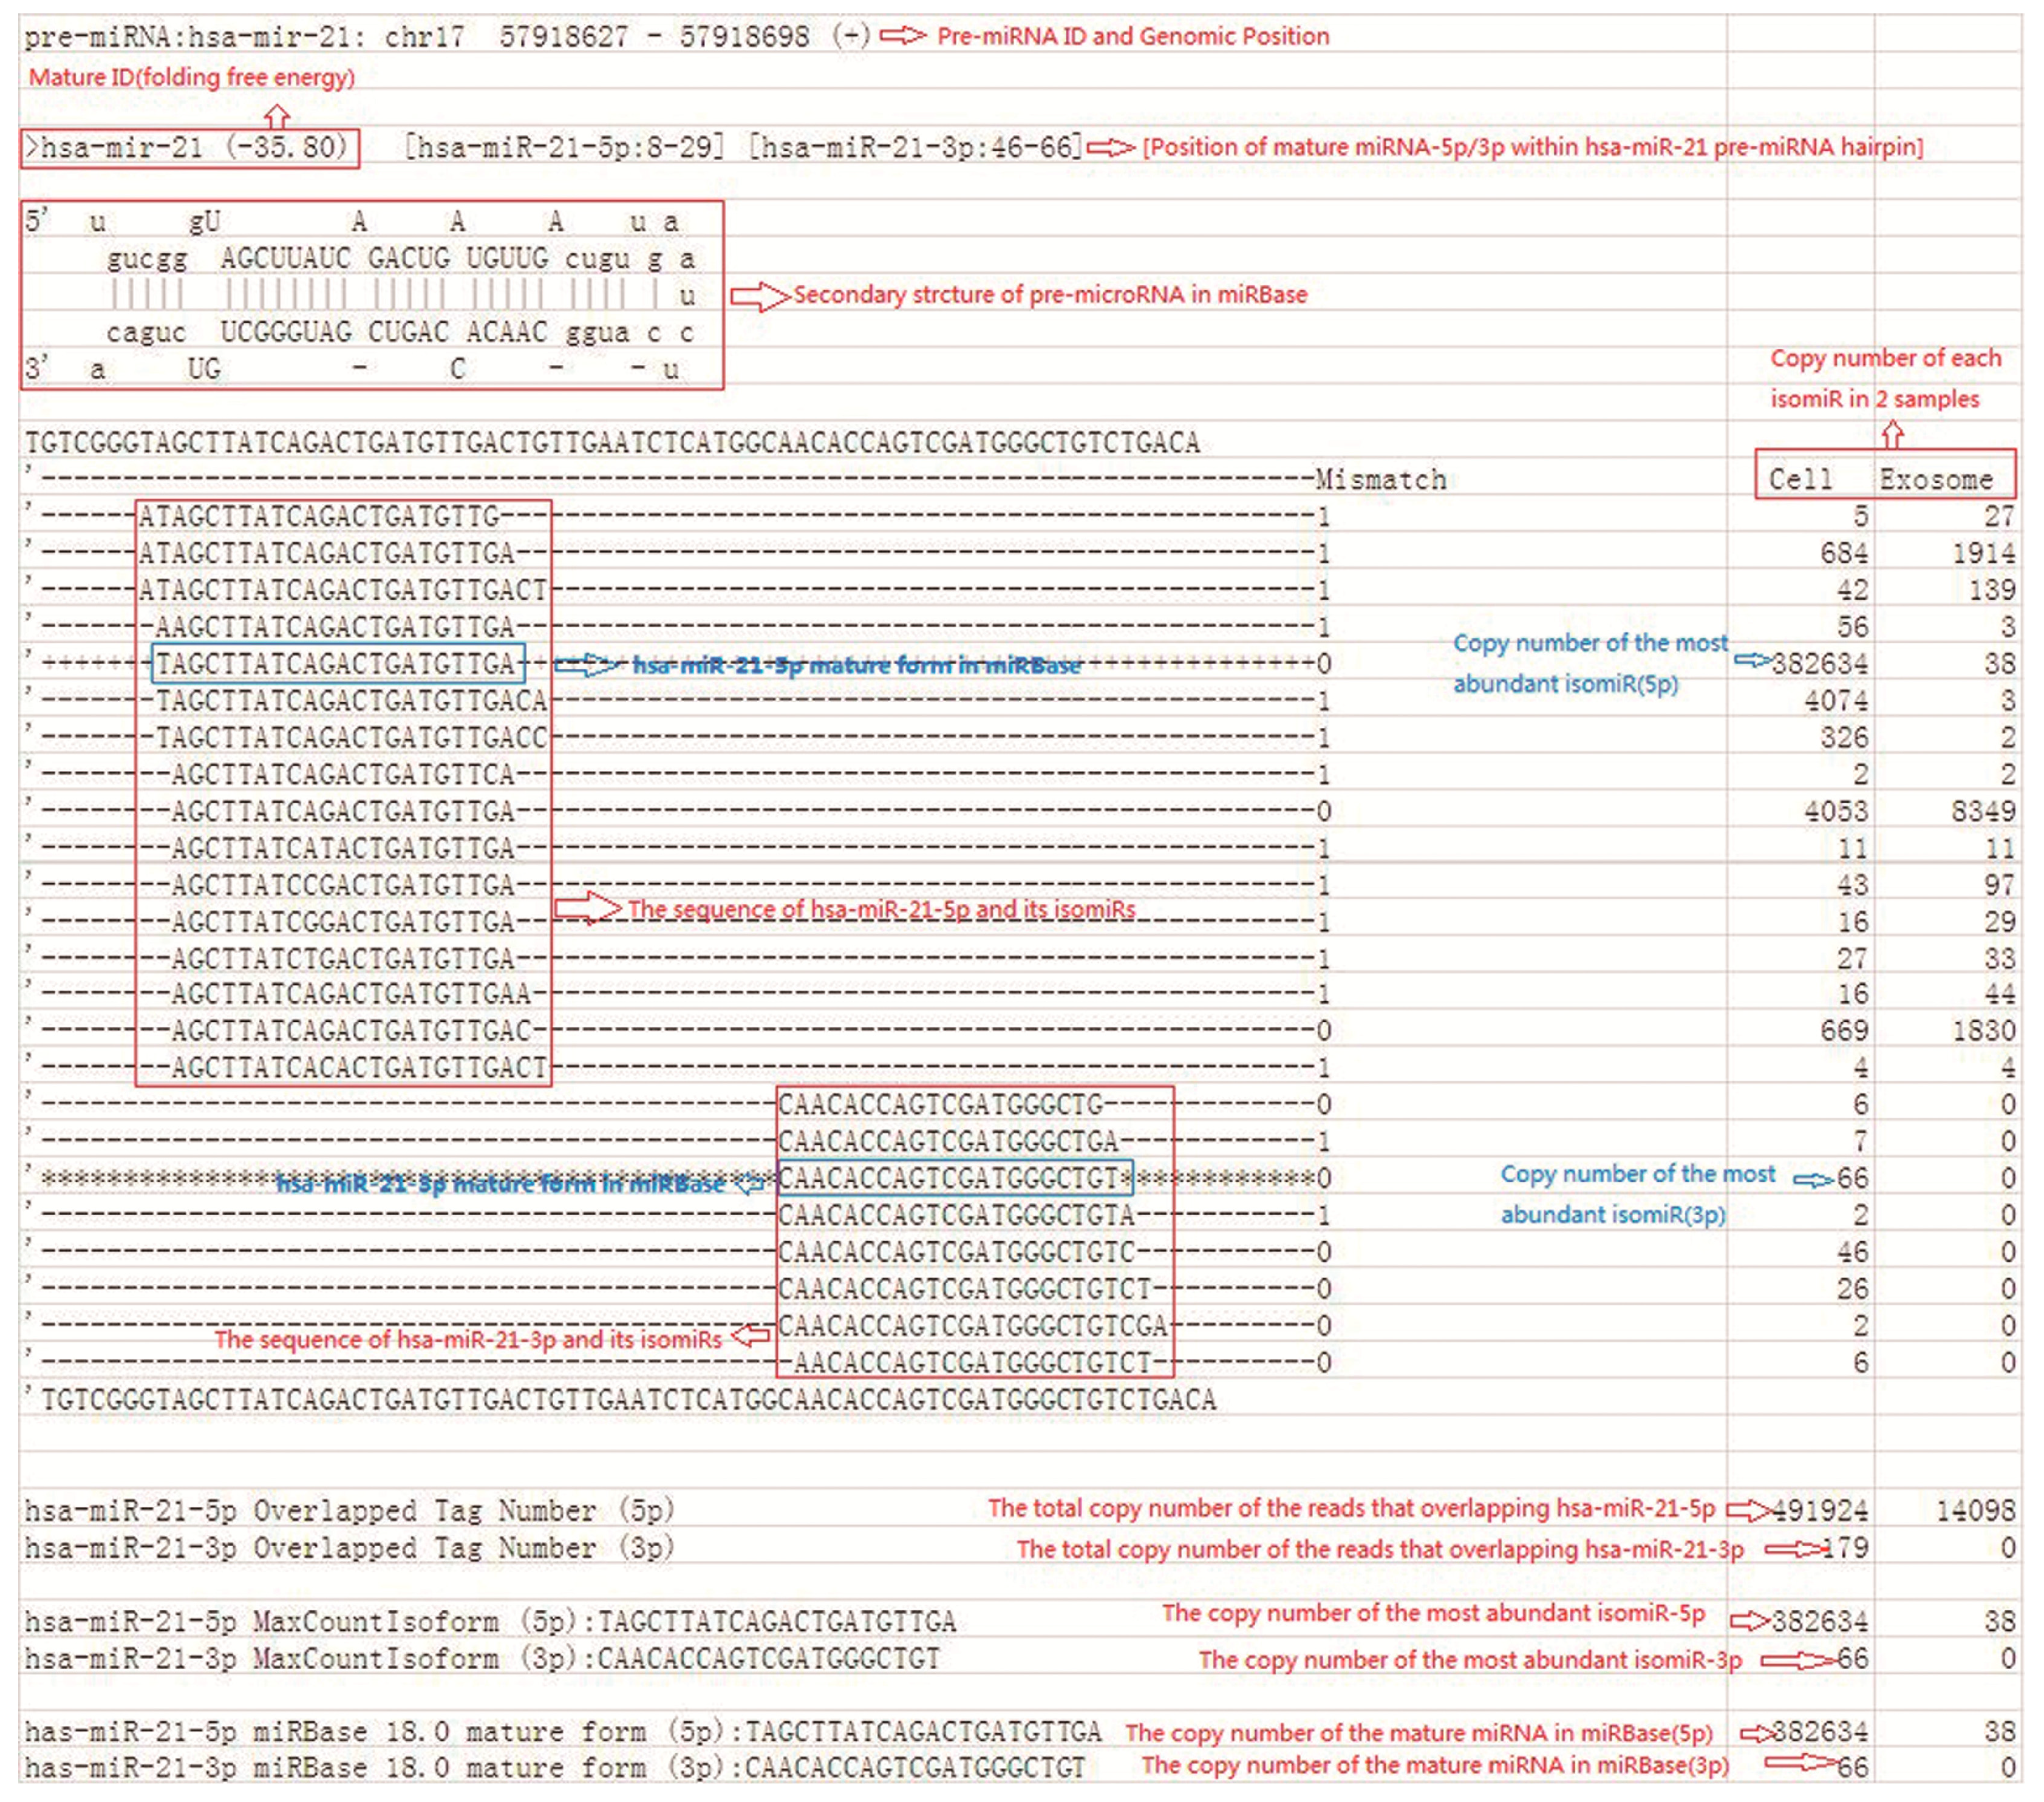
Task: Select the AGCTTATCATACTGATGTTGA sequence row
Action: point(343,848)
